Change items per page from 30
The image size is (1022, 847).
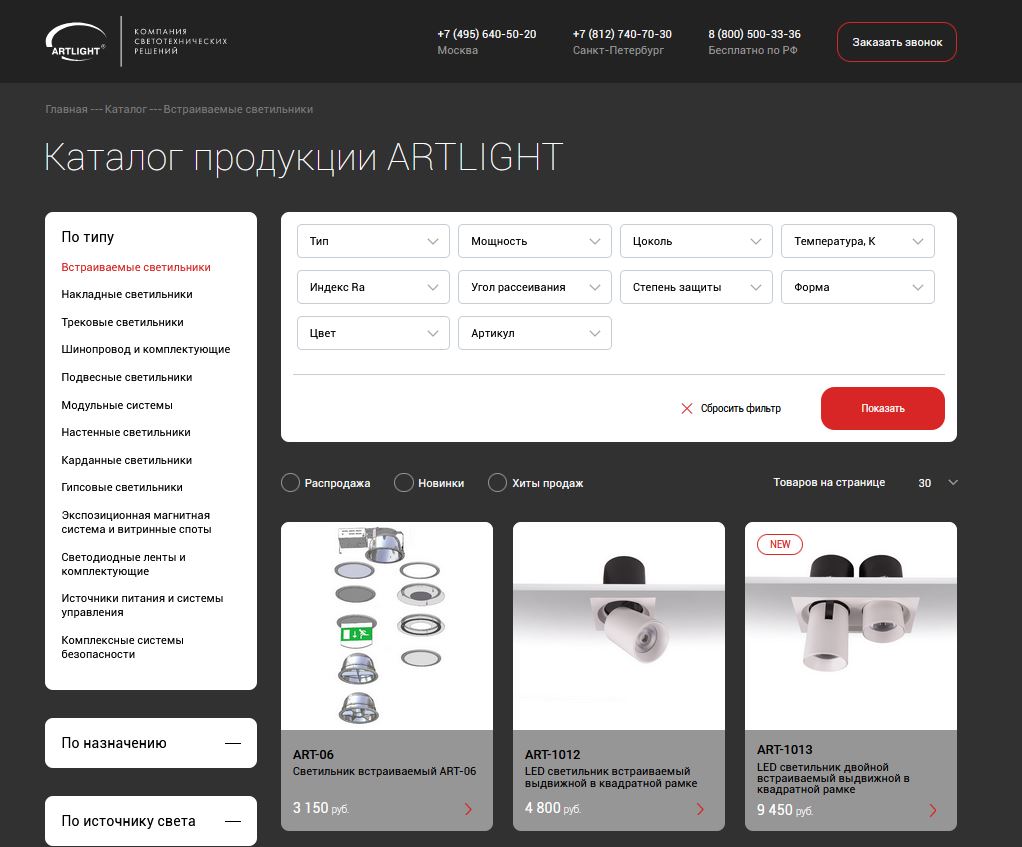(x=937, y=483)
